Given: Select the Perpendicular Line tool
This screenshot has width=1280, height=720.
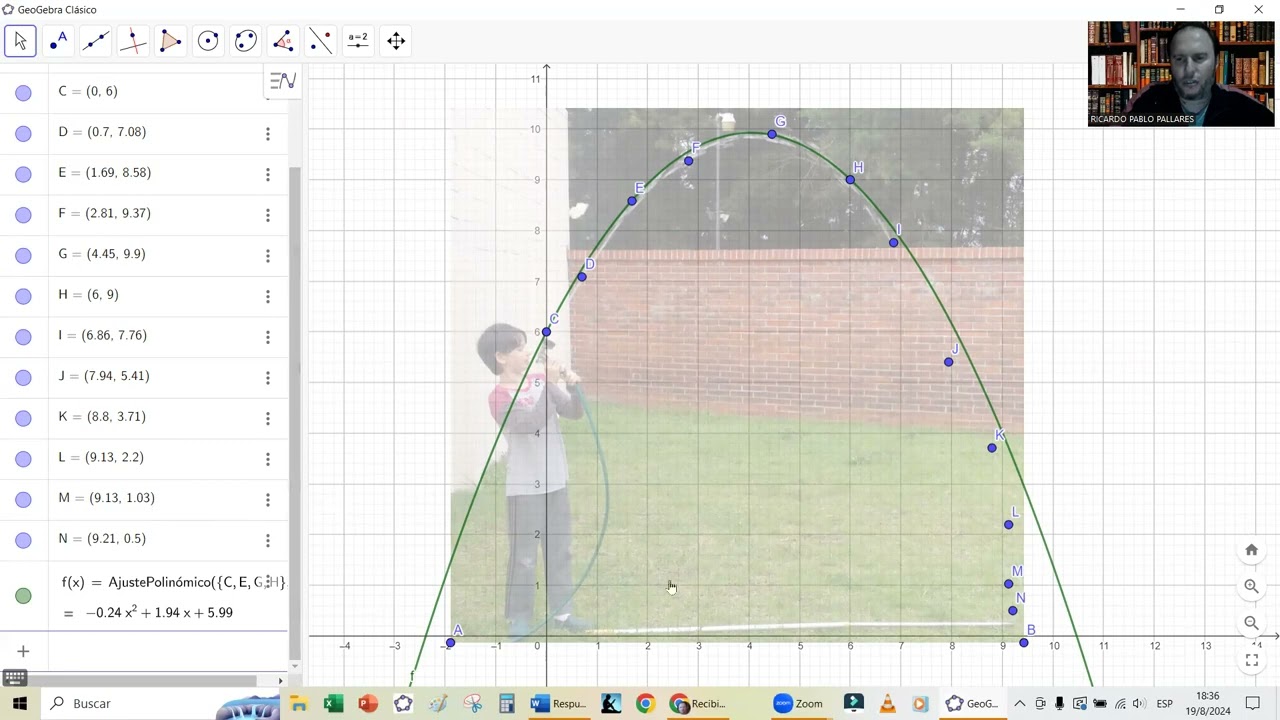Looking at the screenshot, I should click(x=133, y=41).
